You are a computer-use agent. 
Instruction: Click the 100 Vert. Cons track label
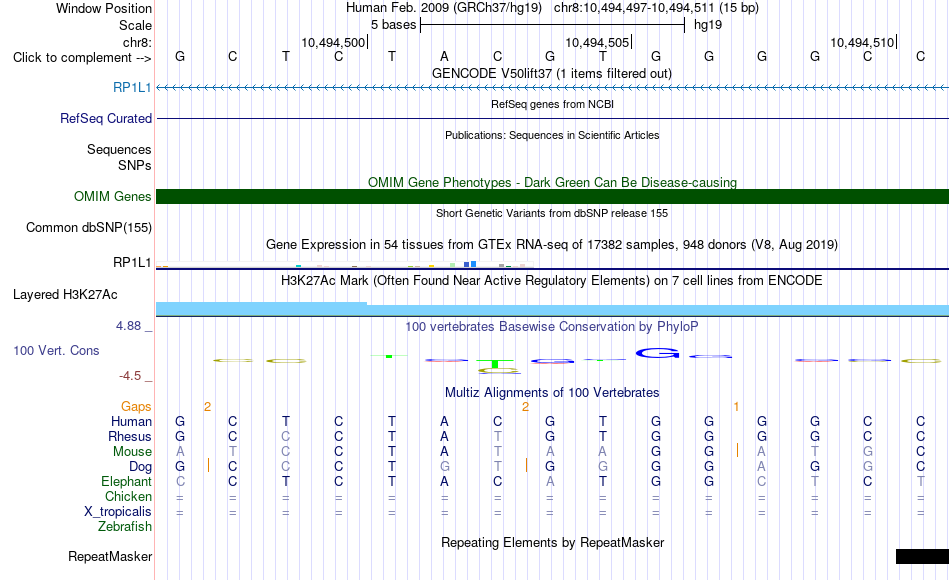(x=56, y=350)
